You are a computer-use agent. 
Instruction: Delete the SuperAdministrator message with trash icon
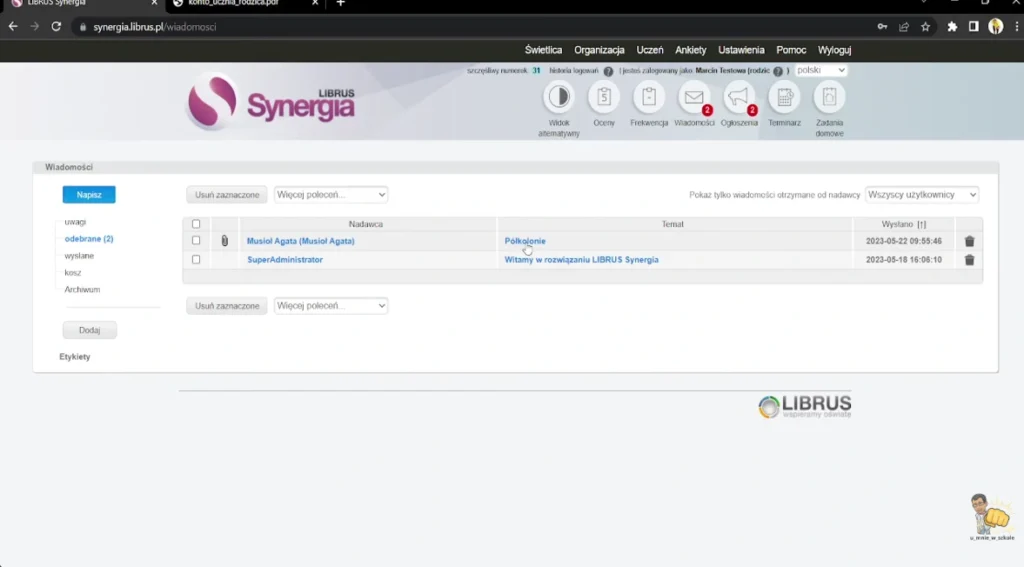(x=969, y=260)
